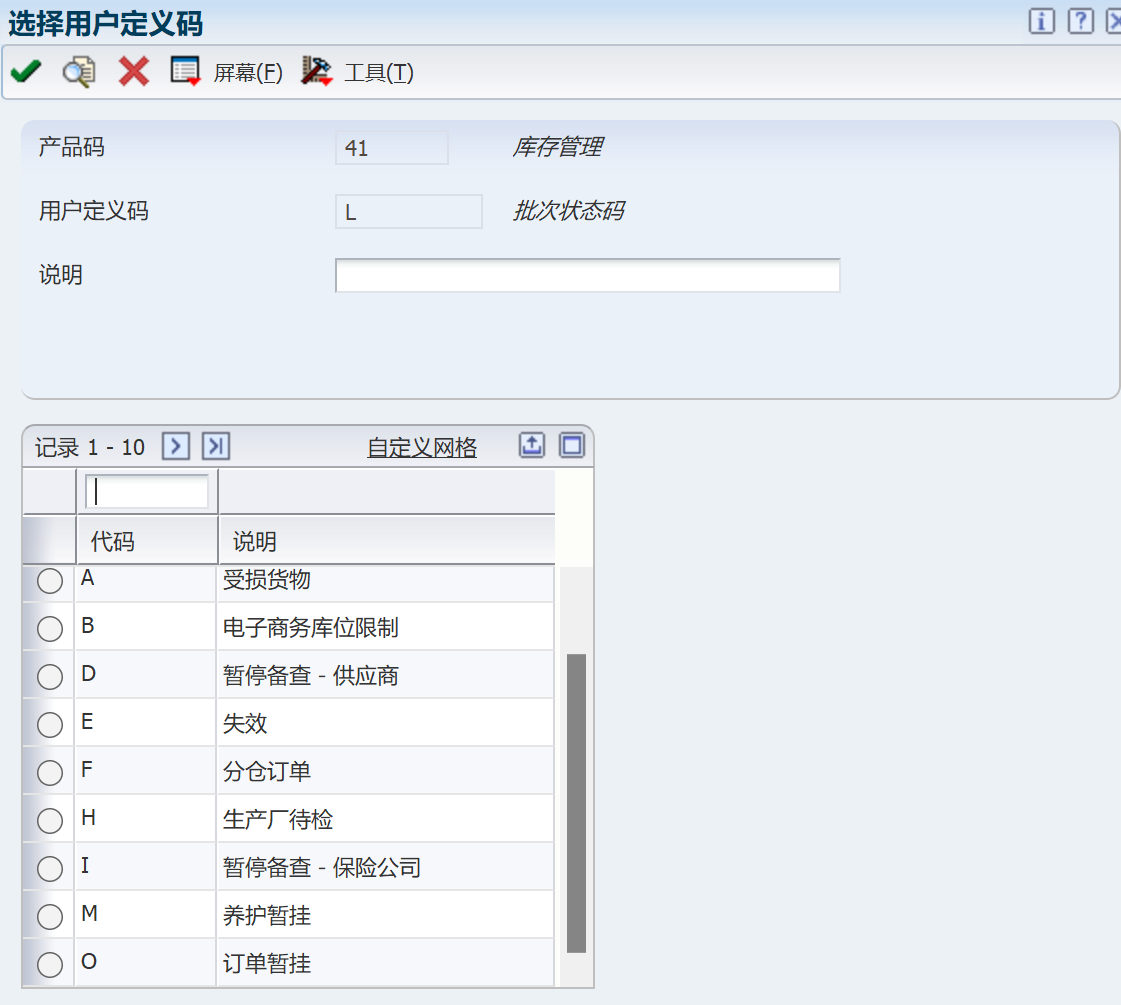
Task: Click the Tools hammer icon
Action: coord(316,71)
